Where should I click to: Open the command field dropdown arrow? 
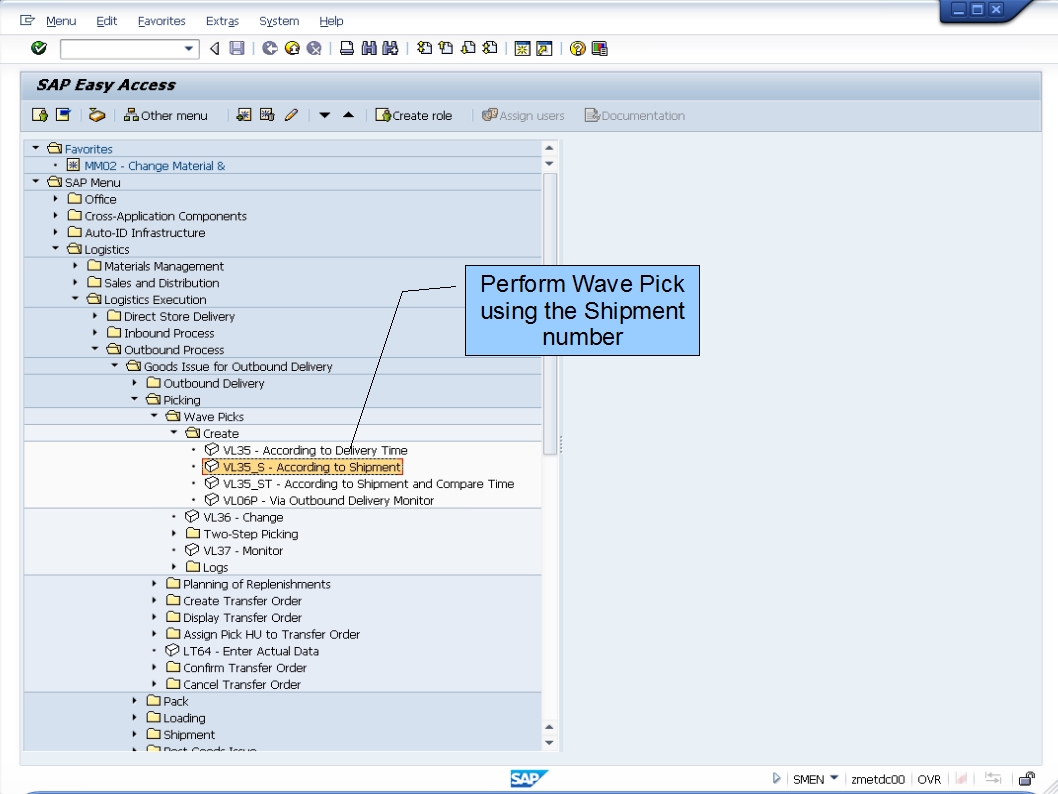point(189,49)
